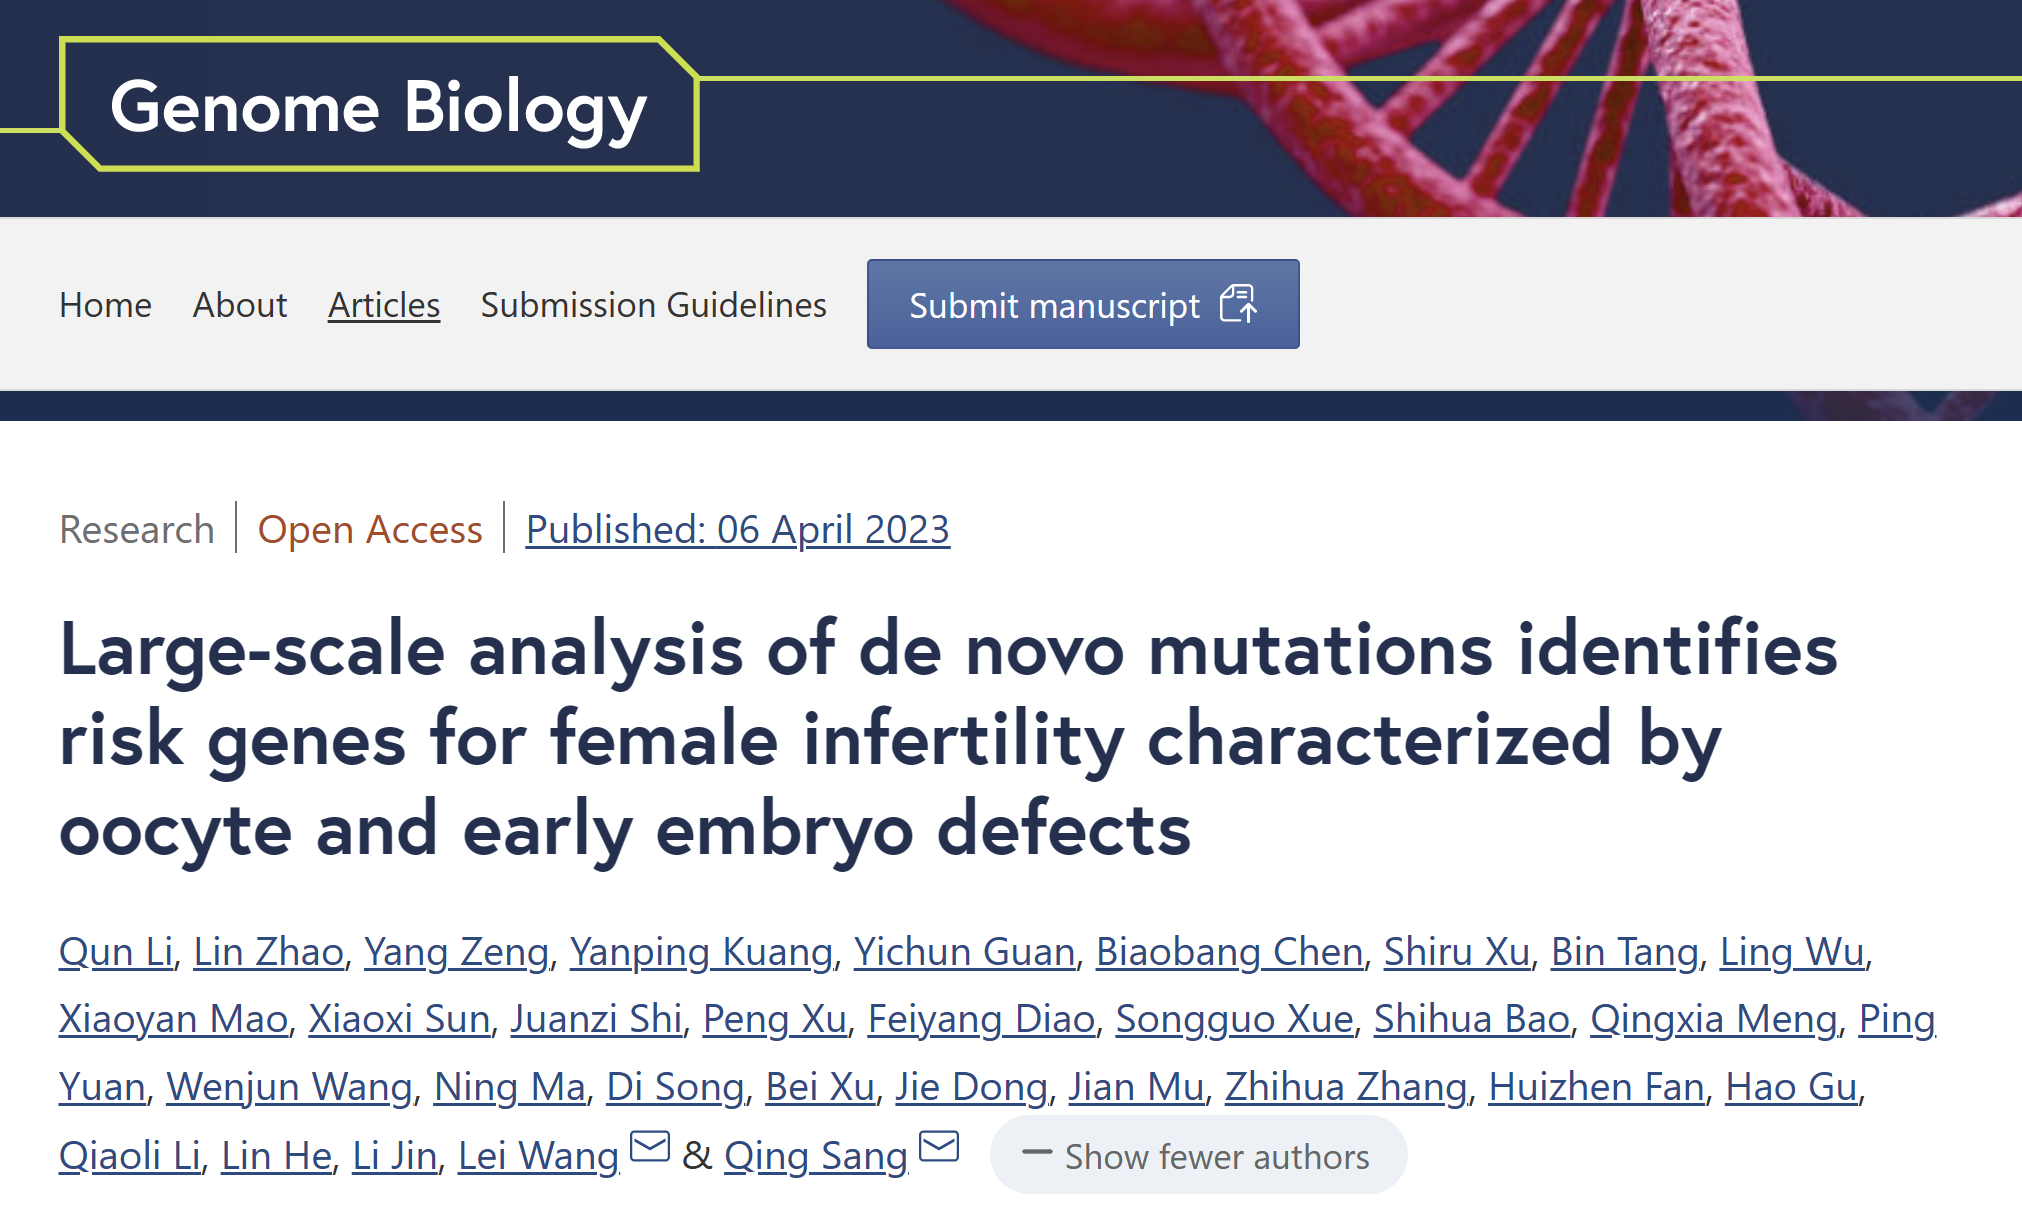The width and height of the screenshot is (2022, 1225).
Task: Click the envelope icon beside Qing Sang
Action: (x=937, y=1146)
